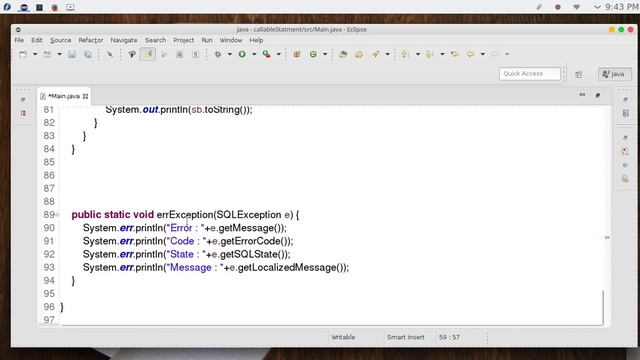640x360 pixels.
Task: Click the overview ruler marker on right
Action: pyautogui.click(x=607, y=237)
